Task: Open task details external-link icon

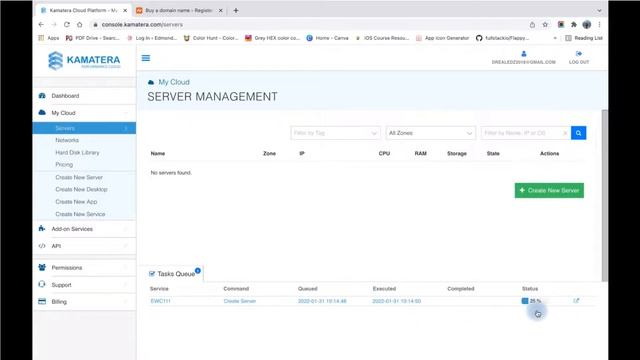Action: [576, 301]
